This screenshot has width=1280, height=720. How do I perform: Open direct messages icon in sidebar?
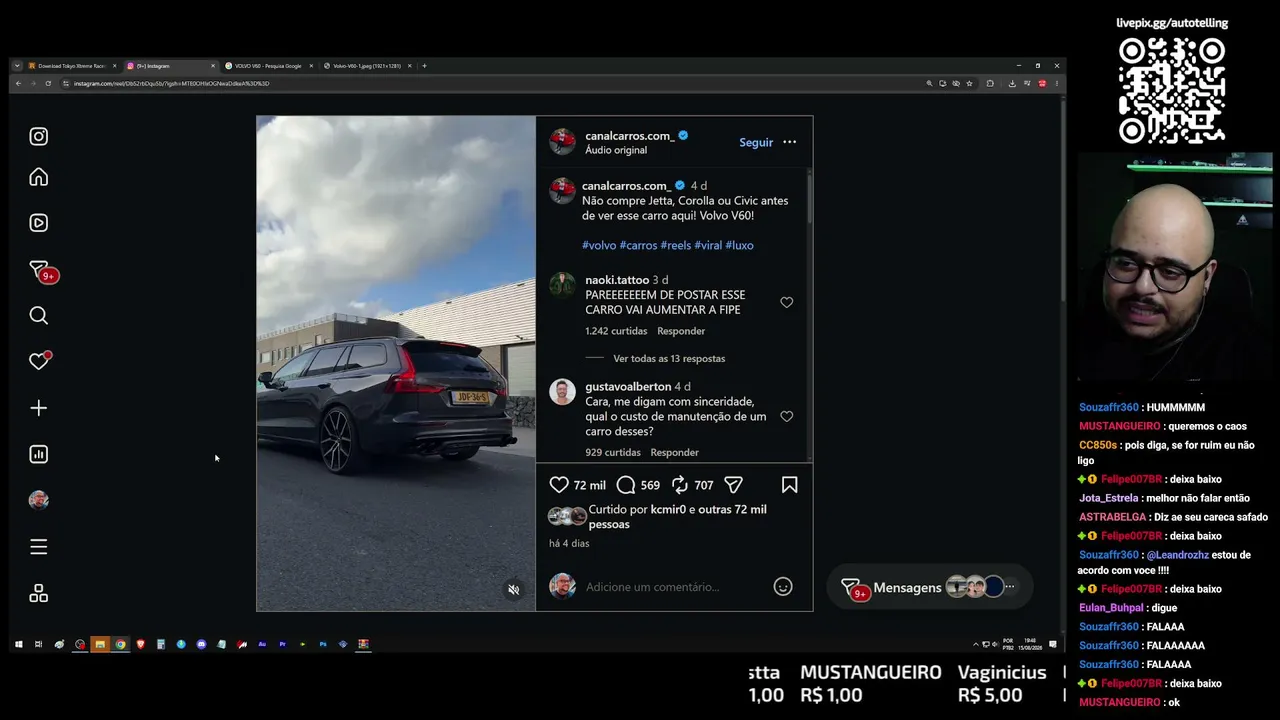pyautogui.click(x=40, y=271)
